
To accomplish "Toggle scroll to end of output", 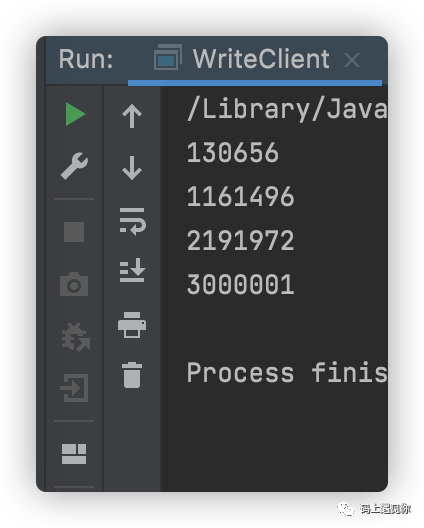I will pos(132,270).
